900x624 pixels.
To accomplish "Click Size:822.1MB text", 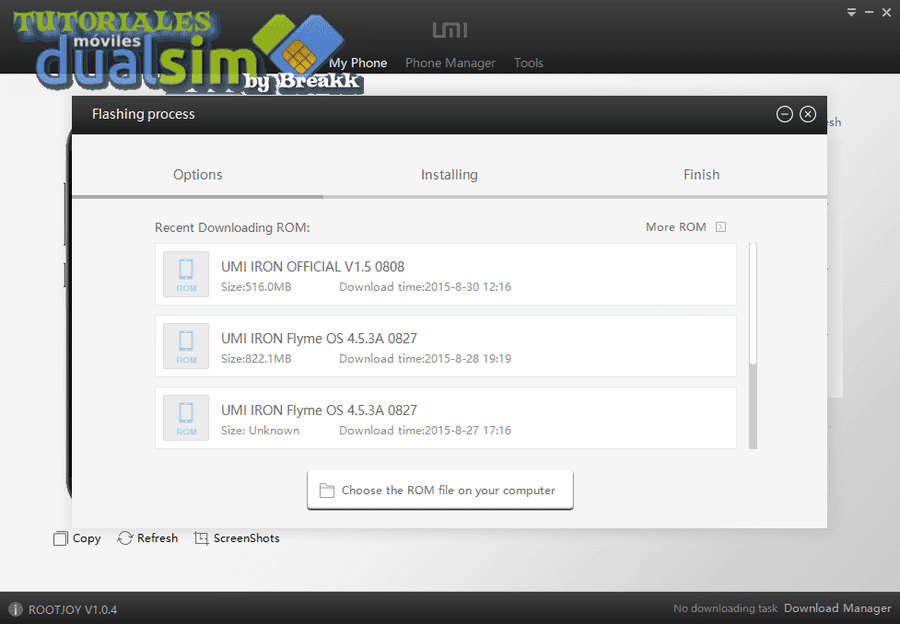I will click(x=256, y=359).
